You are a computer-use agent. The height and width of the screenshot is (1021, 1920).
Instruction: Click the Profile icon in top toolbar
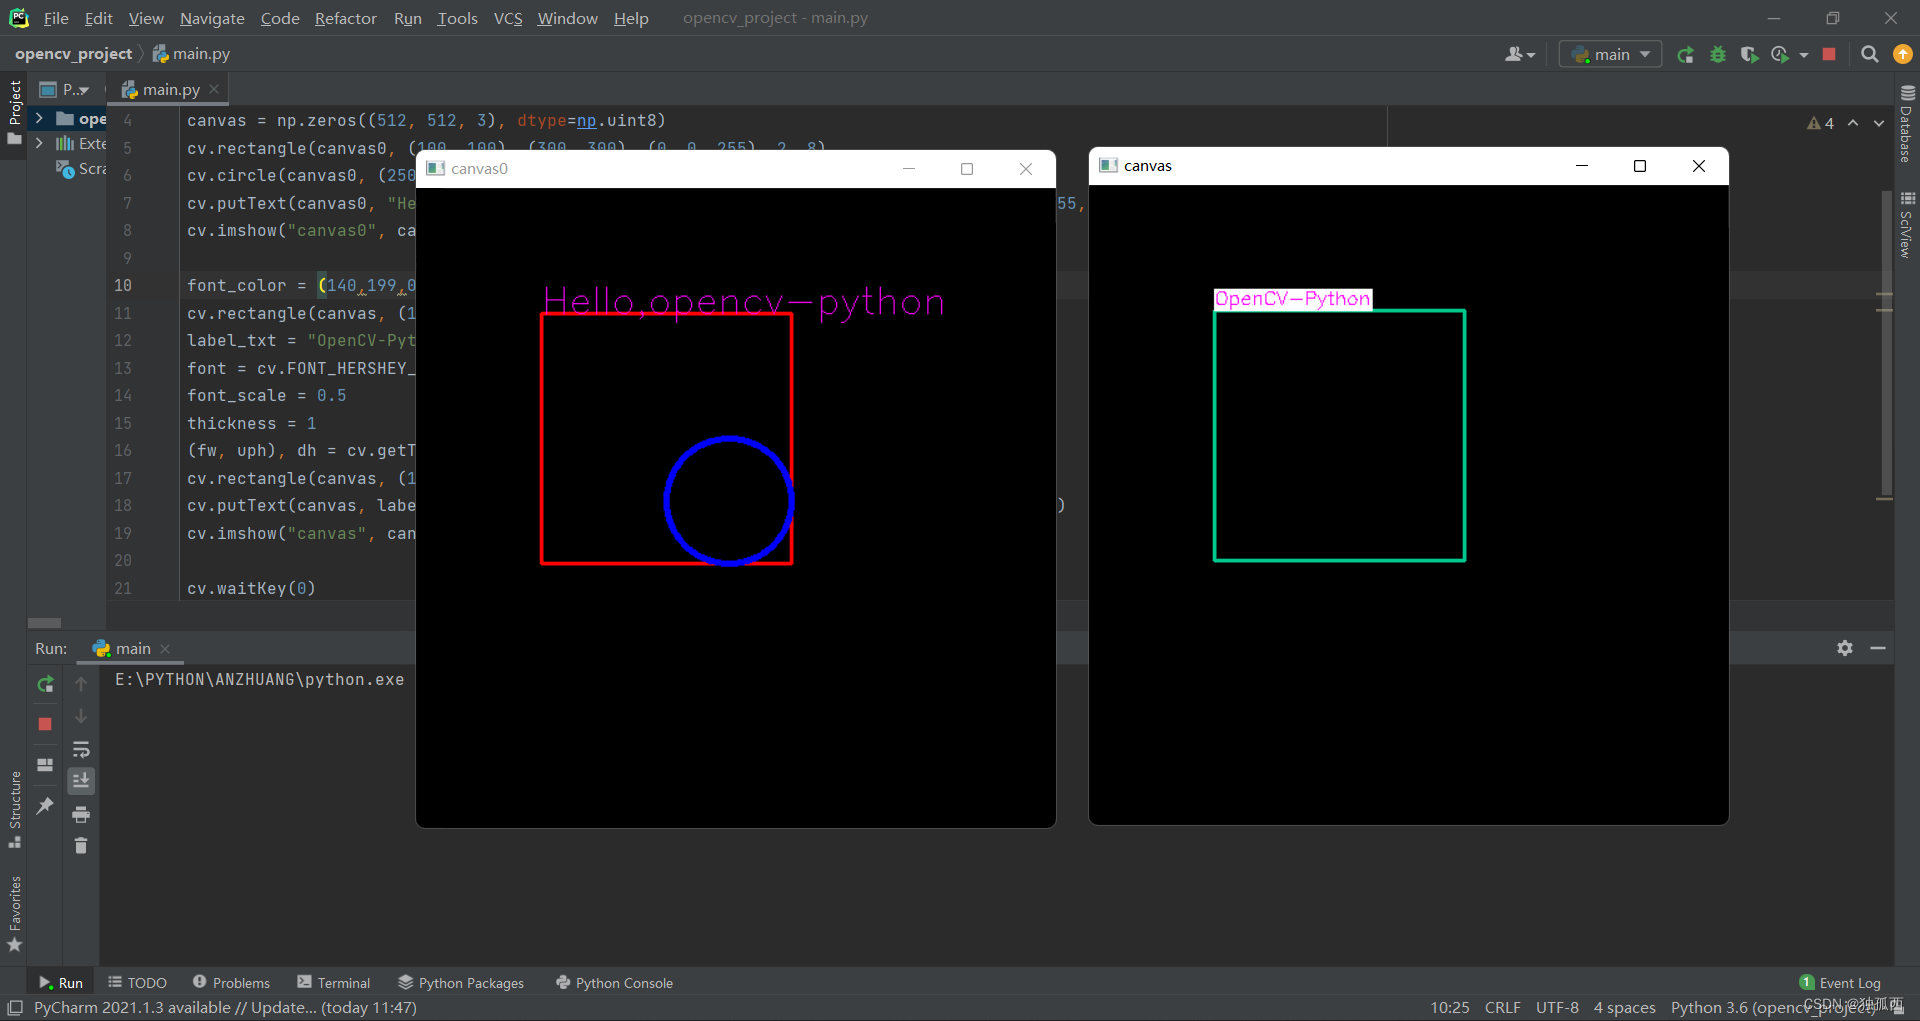click(1780, 54)
